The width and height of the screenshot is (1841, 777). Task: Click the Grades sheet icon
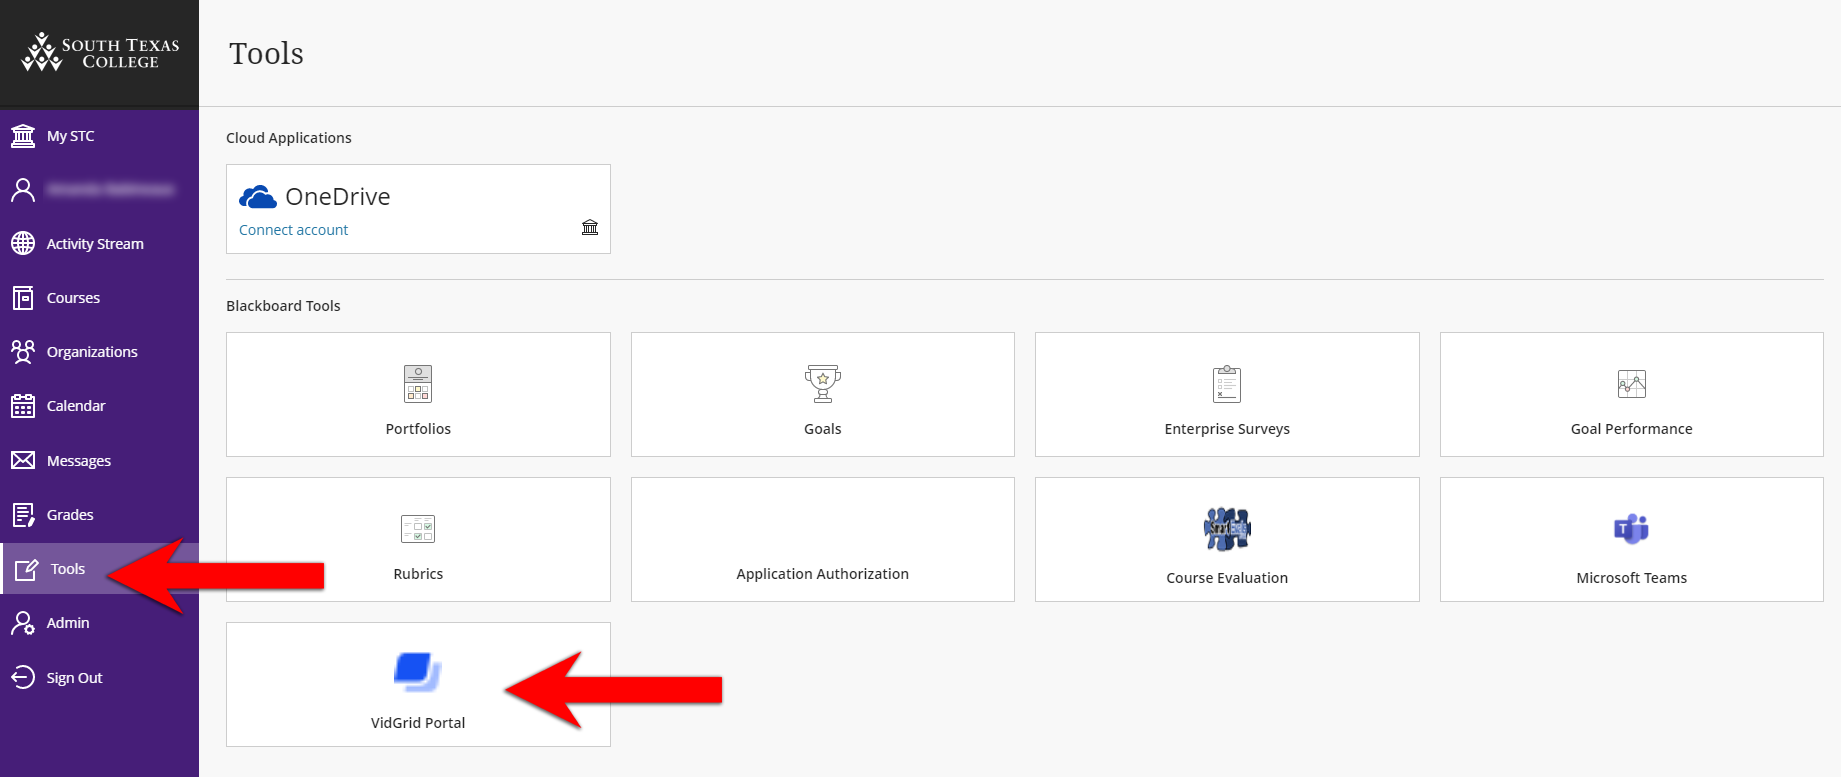(23, 514)
